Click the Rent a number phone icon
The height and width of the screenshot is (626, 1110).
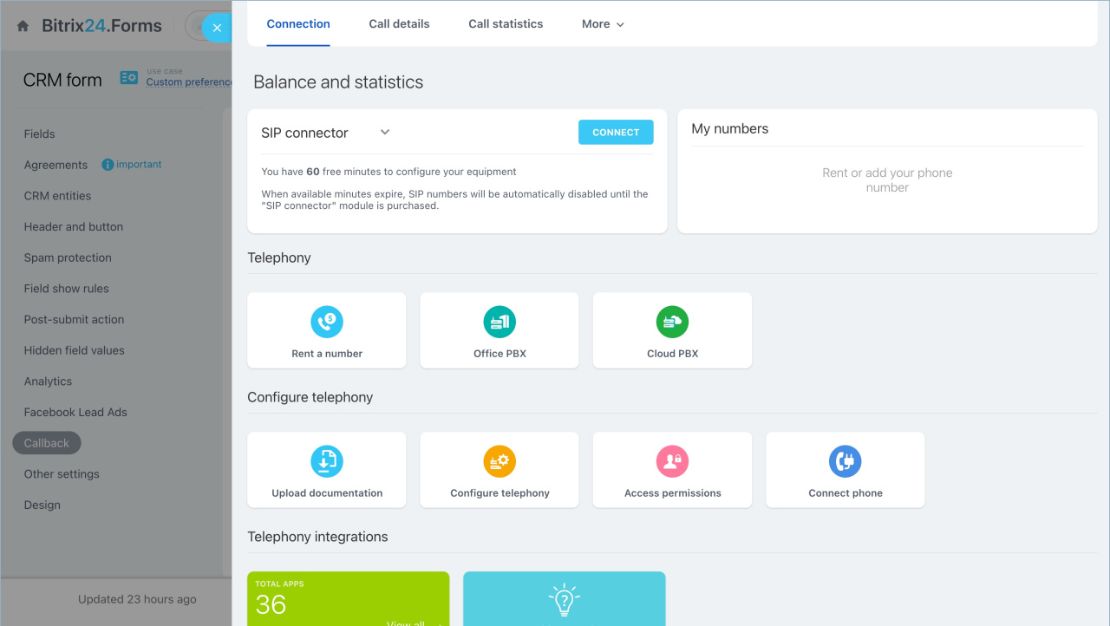[x=326, y=321]
